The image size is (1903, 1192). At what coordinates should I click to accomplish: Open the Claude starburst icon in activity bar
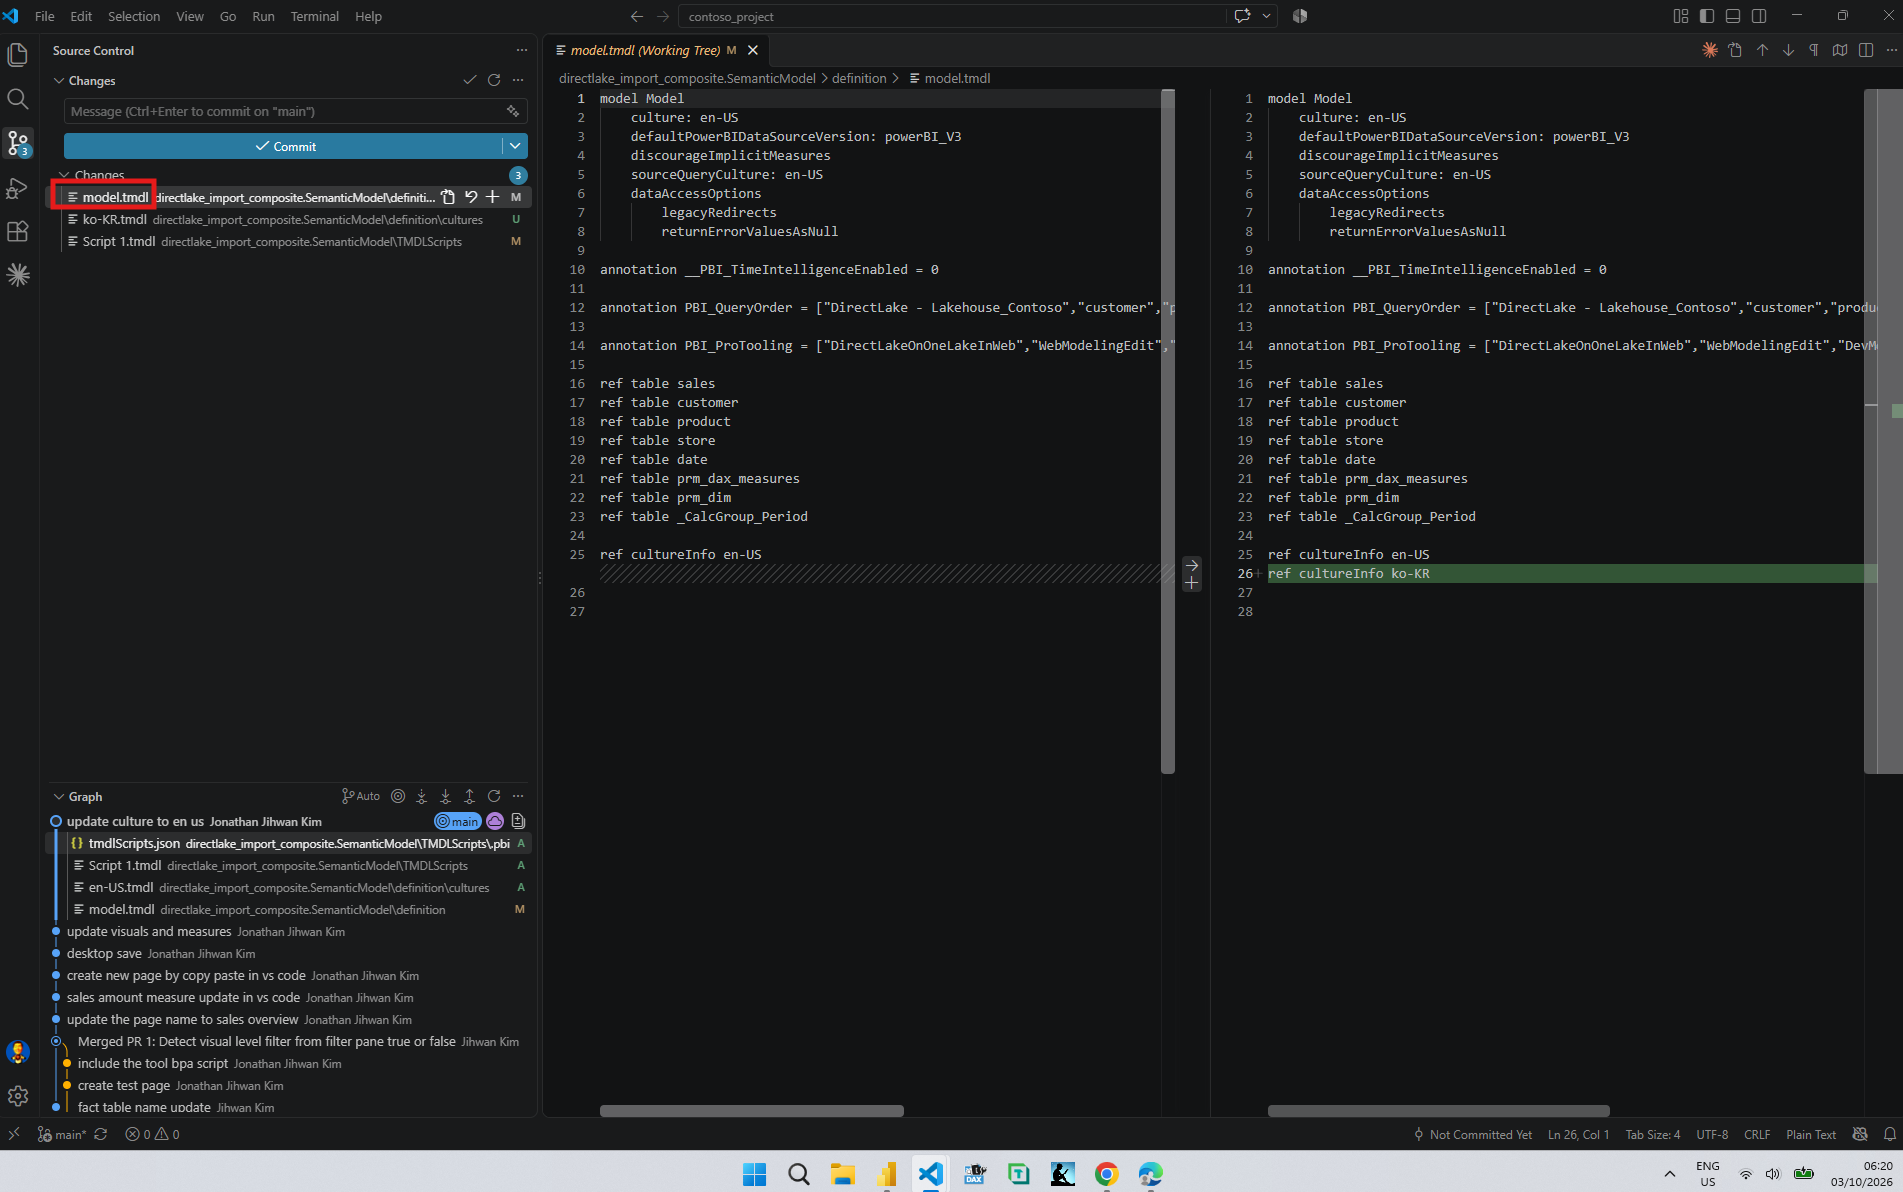point(18,275)
